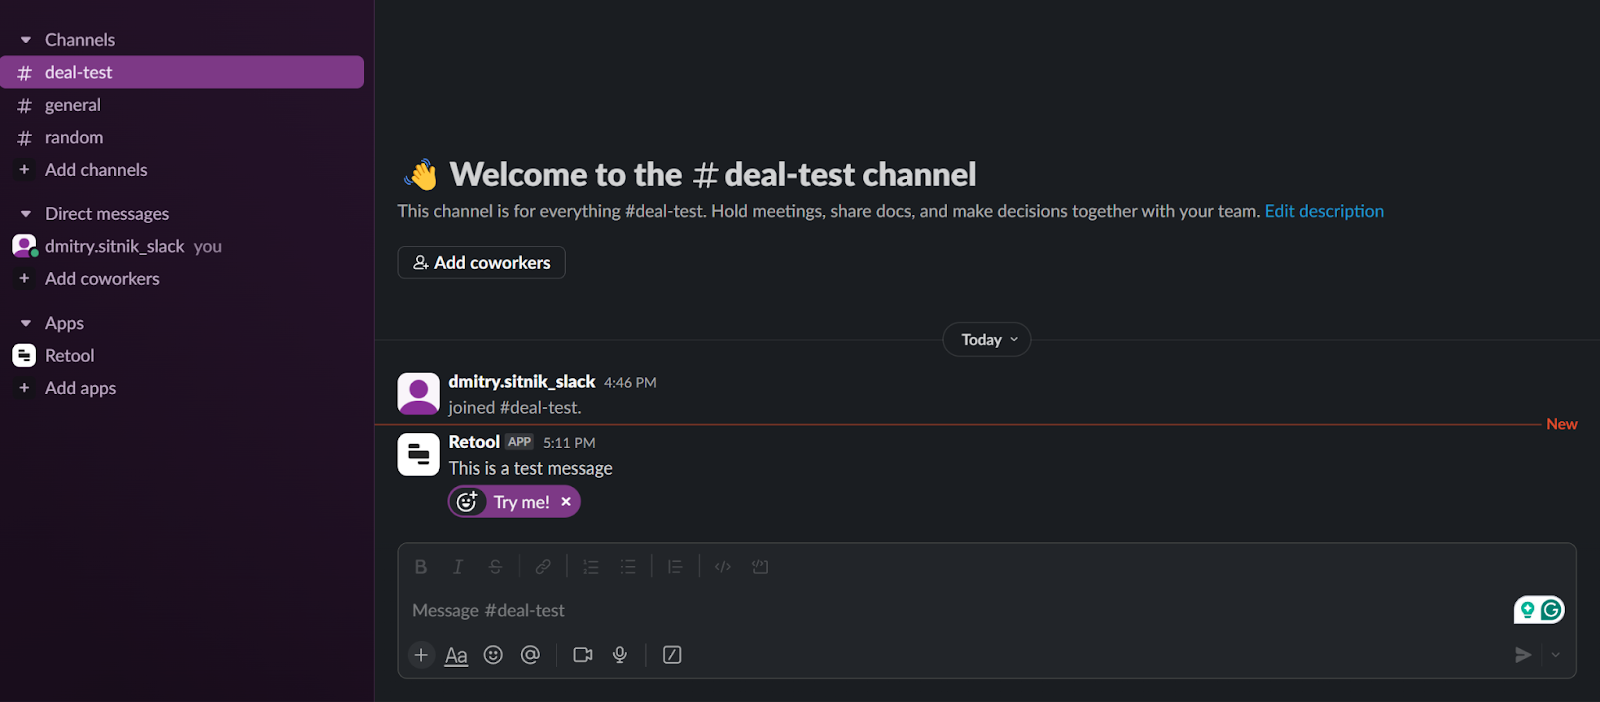Send the message with the arrow icon
Viewport: 1600px width, 702px height.
click(1523, 655)
